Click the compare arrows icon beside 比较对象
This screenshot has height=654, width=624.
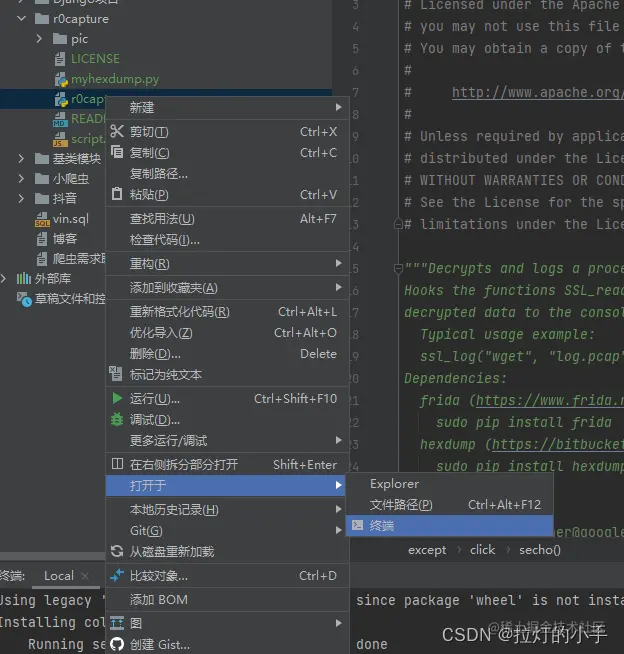tap(117, 575)
